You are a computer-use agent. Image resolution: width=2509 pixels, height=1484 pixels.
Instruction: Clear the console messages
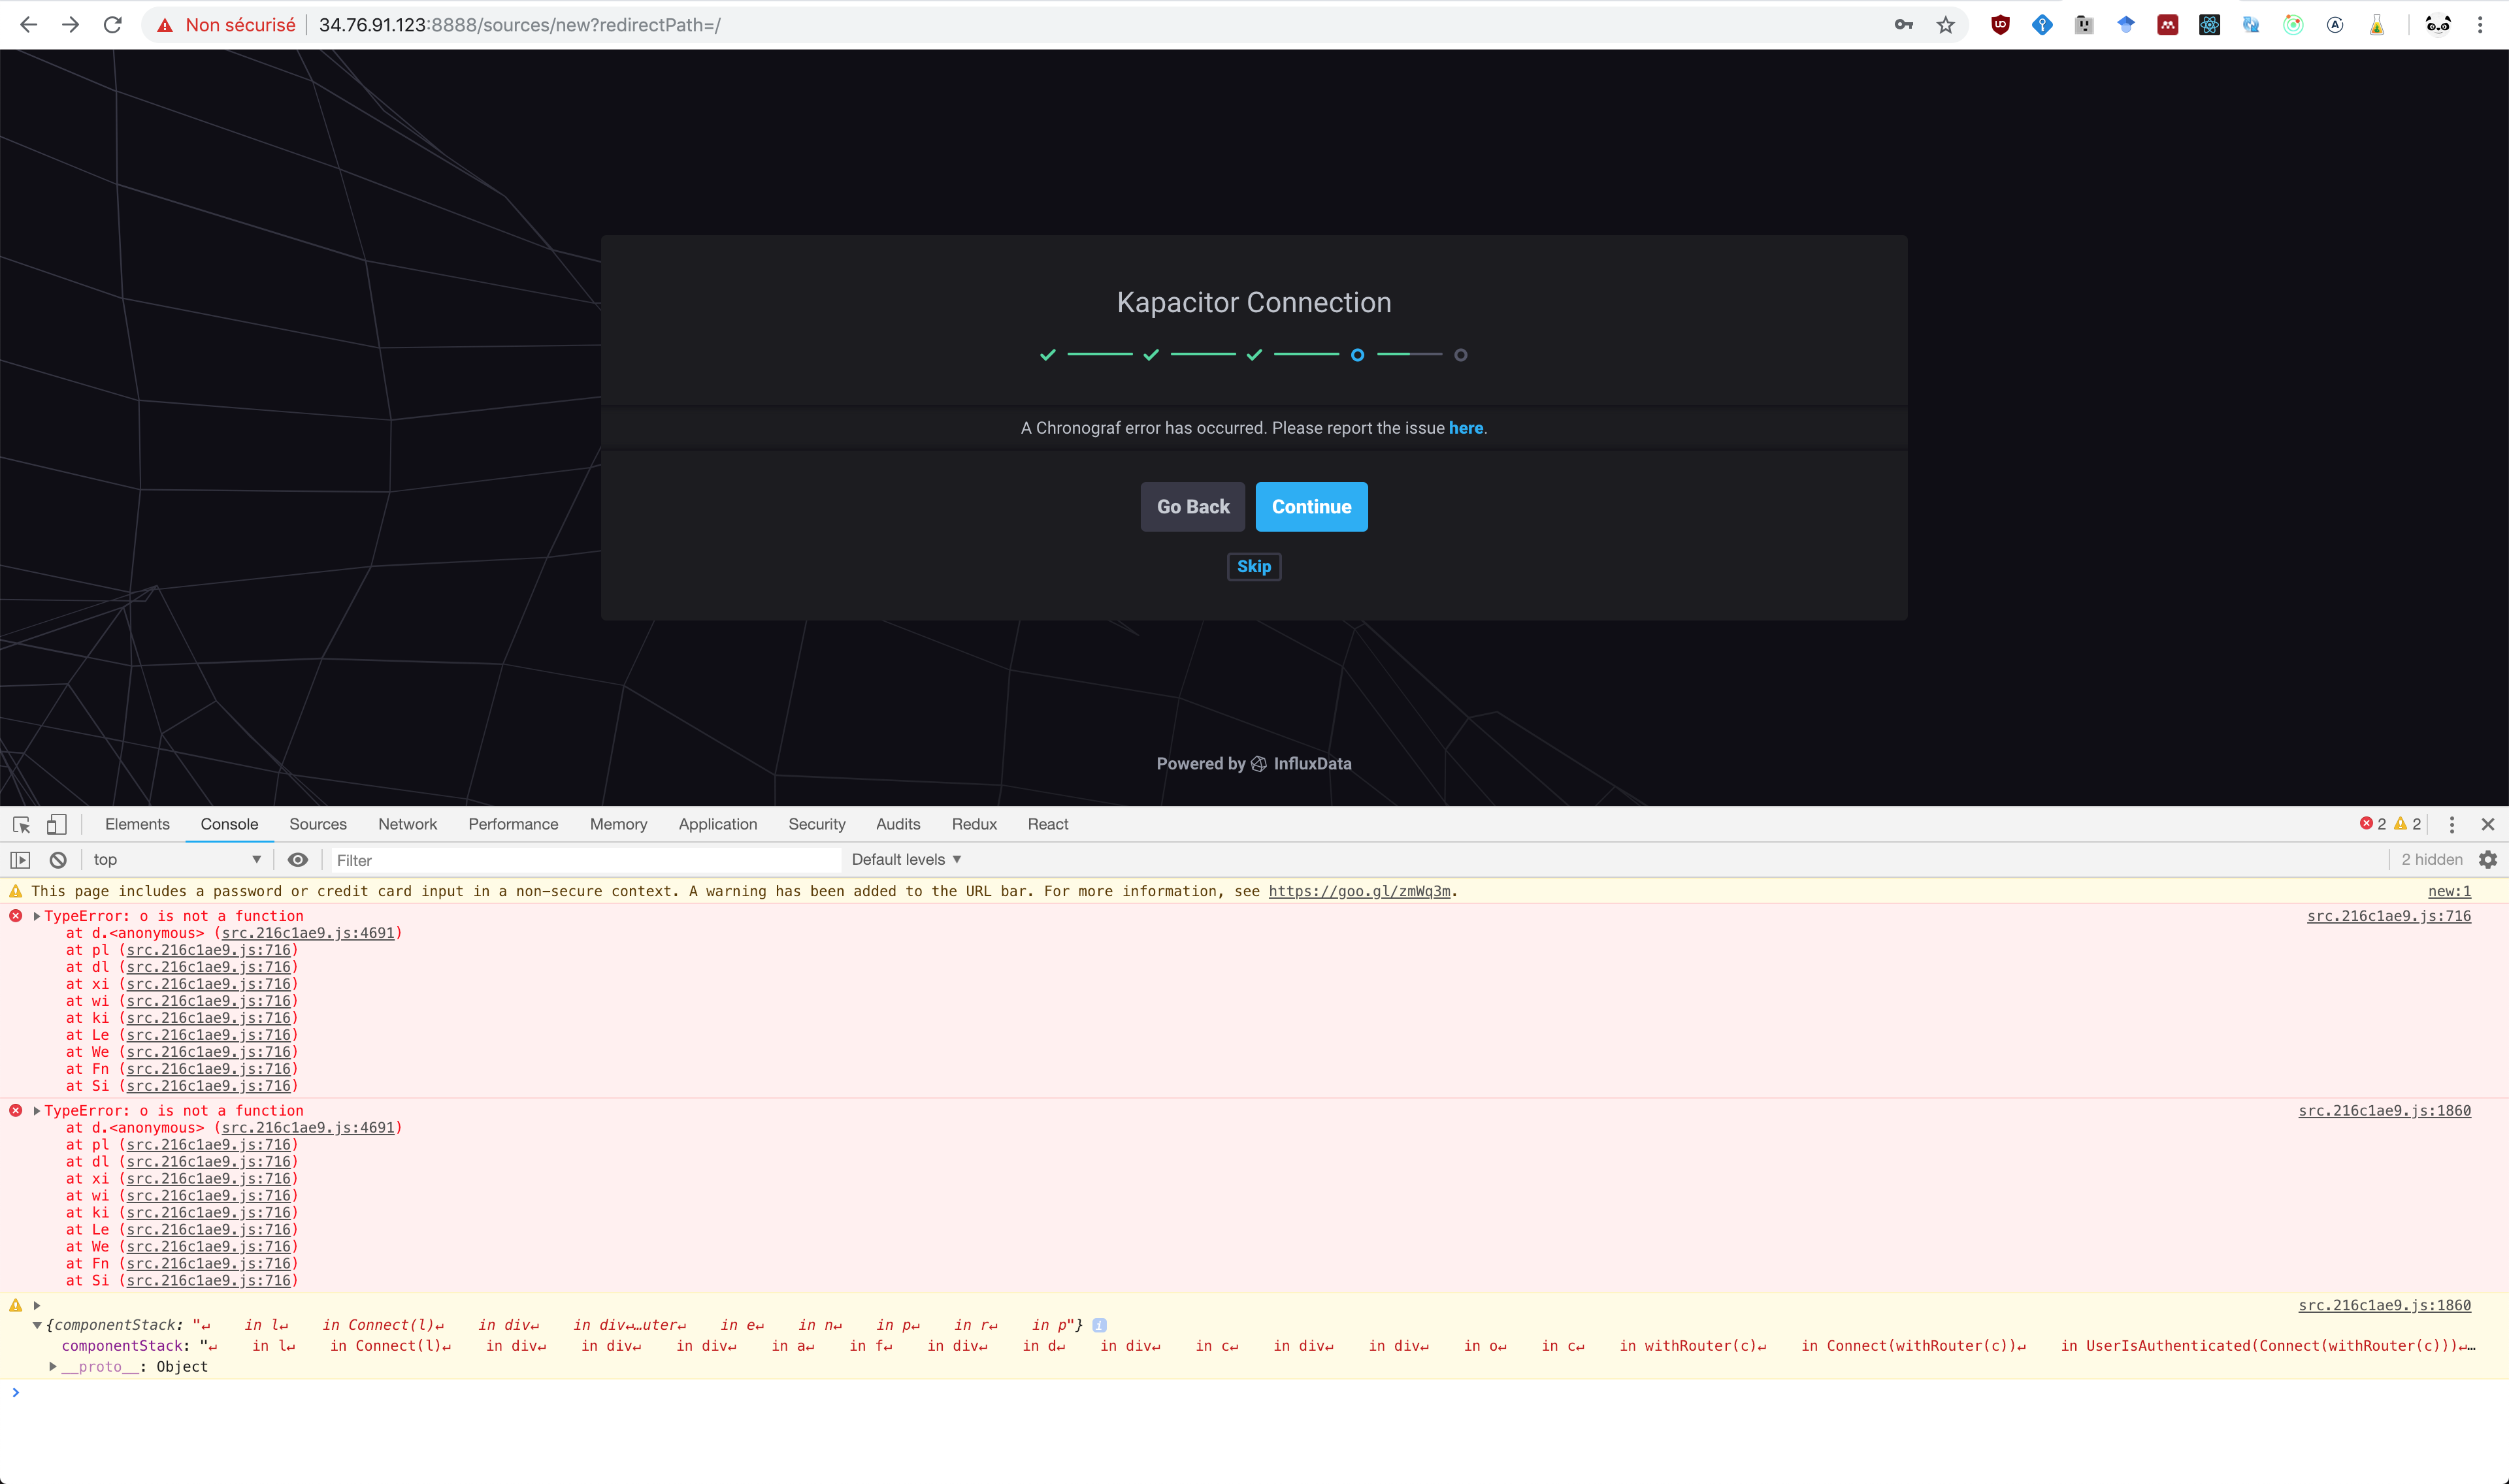(x=57, y=859)
